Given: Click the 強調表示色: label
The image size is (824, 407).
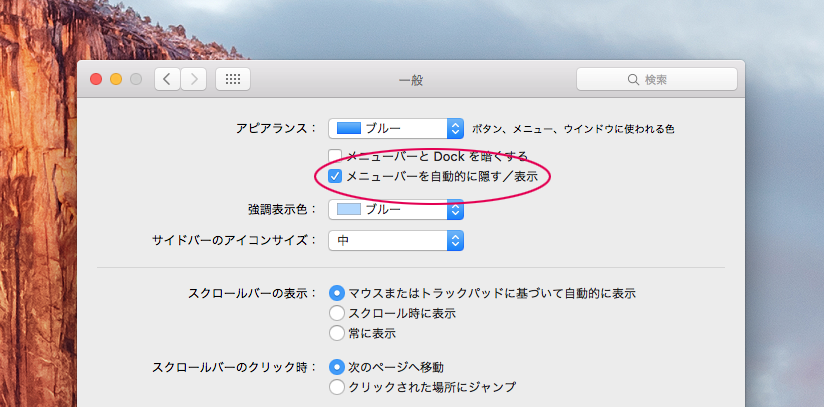Looking at the screenshot, I should (x=283, y=210).
